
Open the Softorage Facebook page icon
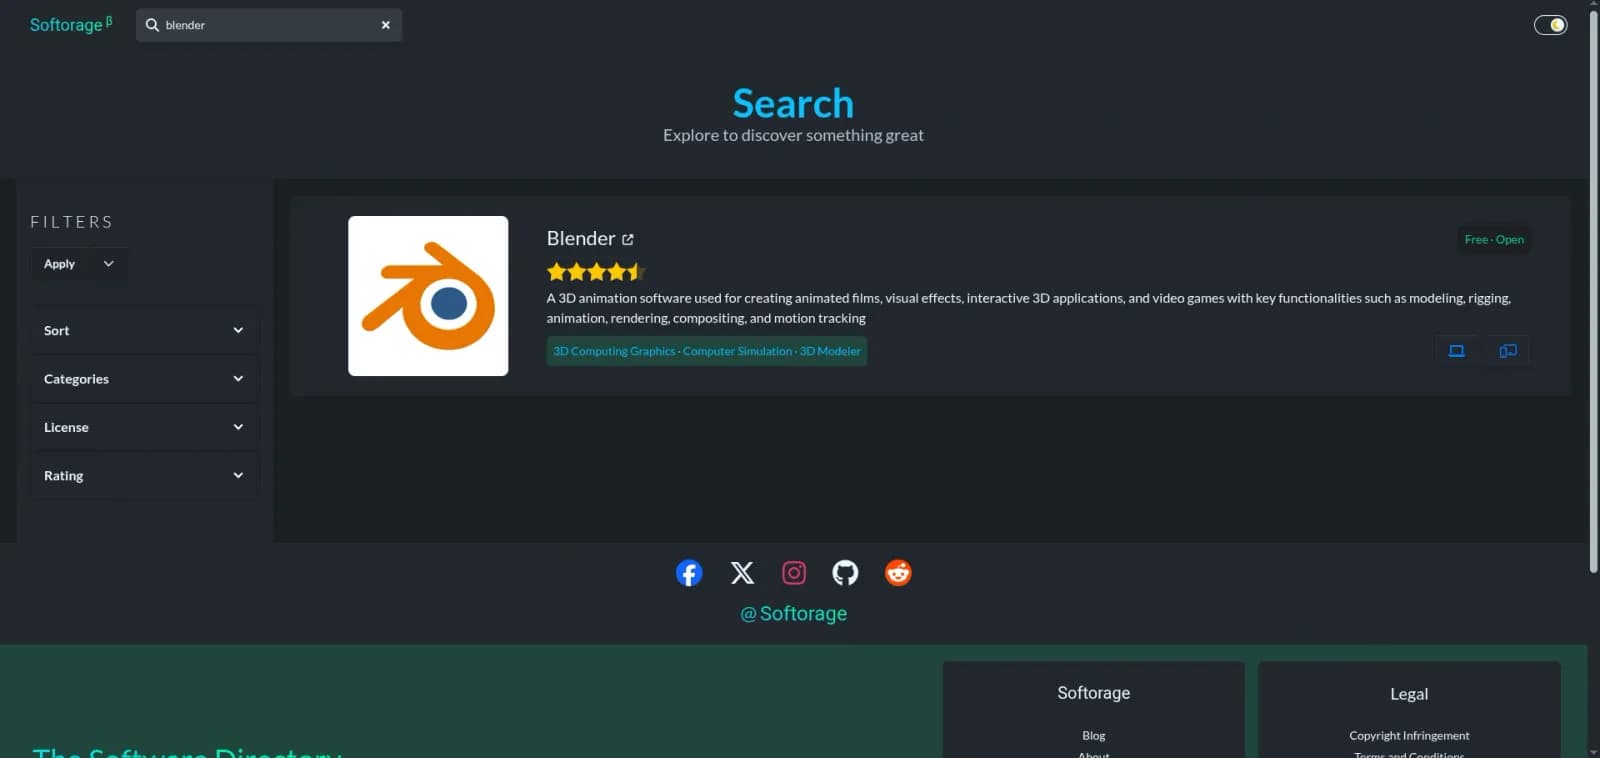click(x=689, y=573)
